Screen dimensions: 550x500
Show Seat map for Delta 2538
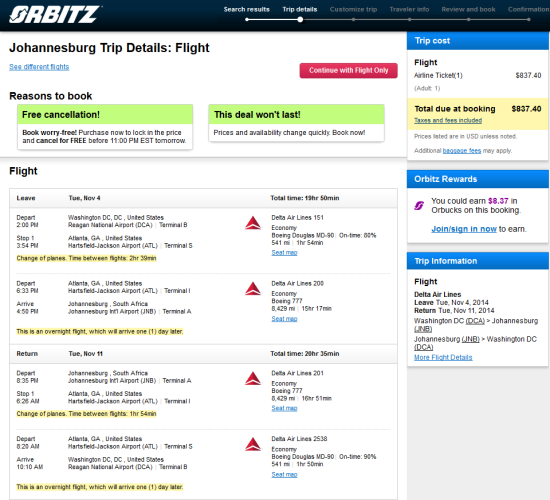pos(284,474)
